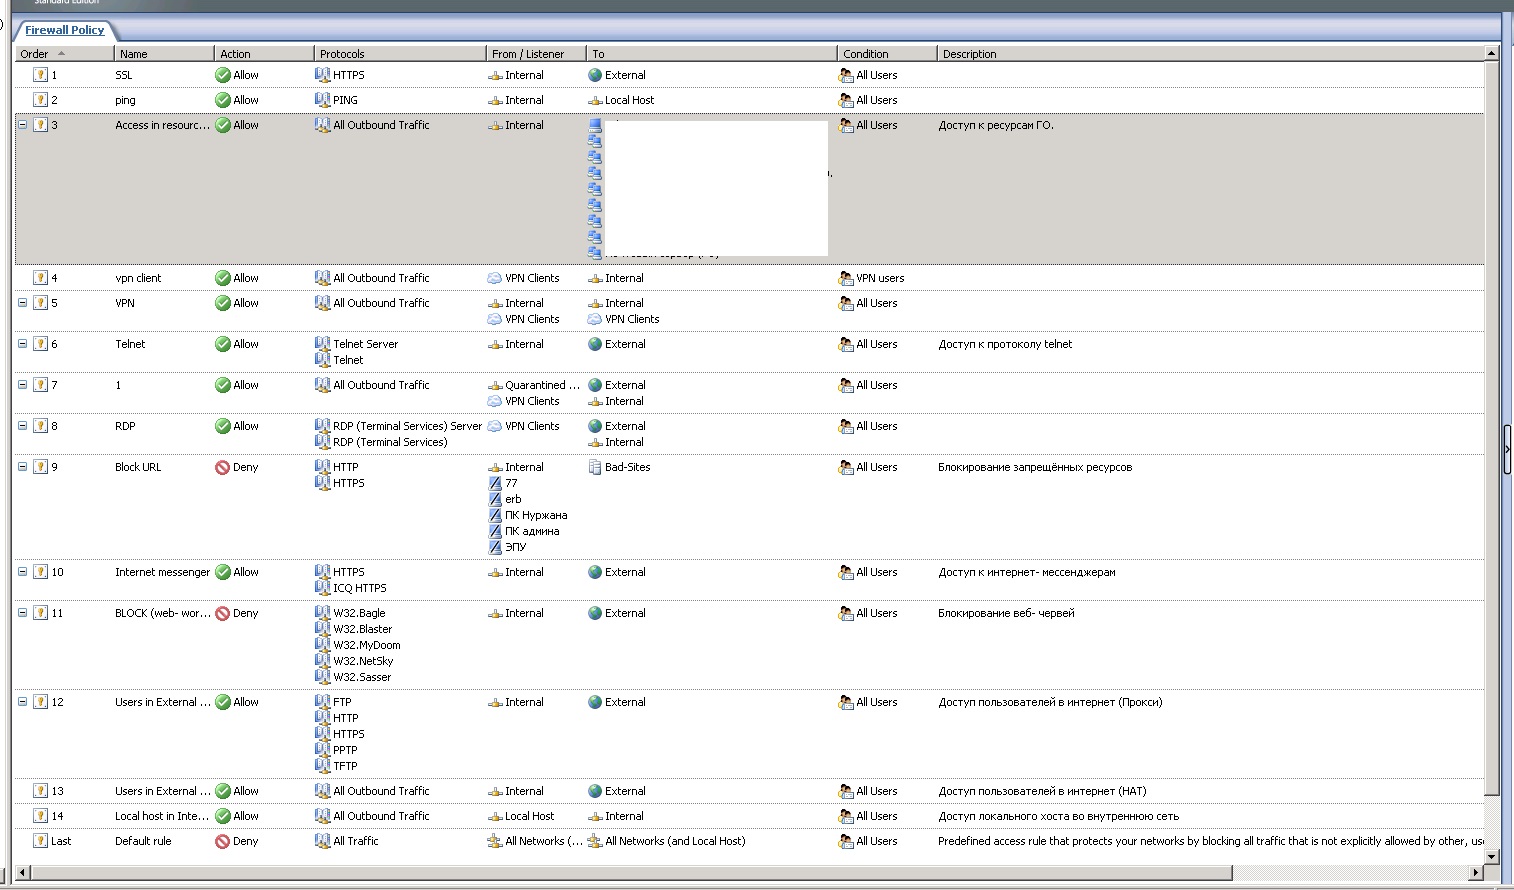This screenshot has height=890, width=1514.
Task: Click the vertical scrollbar down arrow
Action: pos(1492,856)
